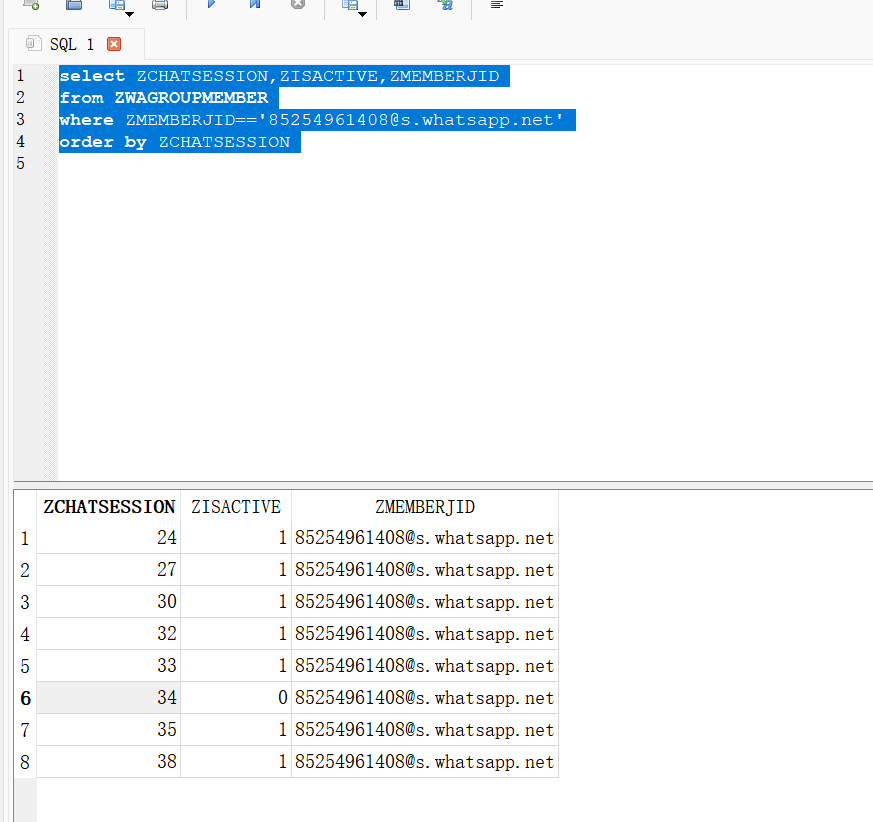Click ZCHATSESSION cell with value 32
The image size is (873, 822).
click(x=109, y=634)
